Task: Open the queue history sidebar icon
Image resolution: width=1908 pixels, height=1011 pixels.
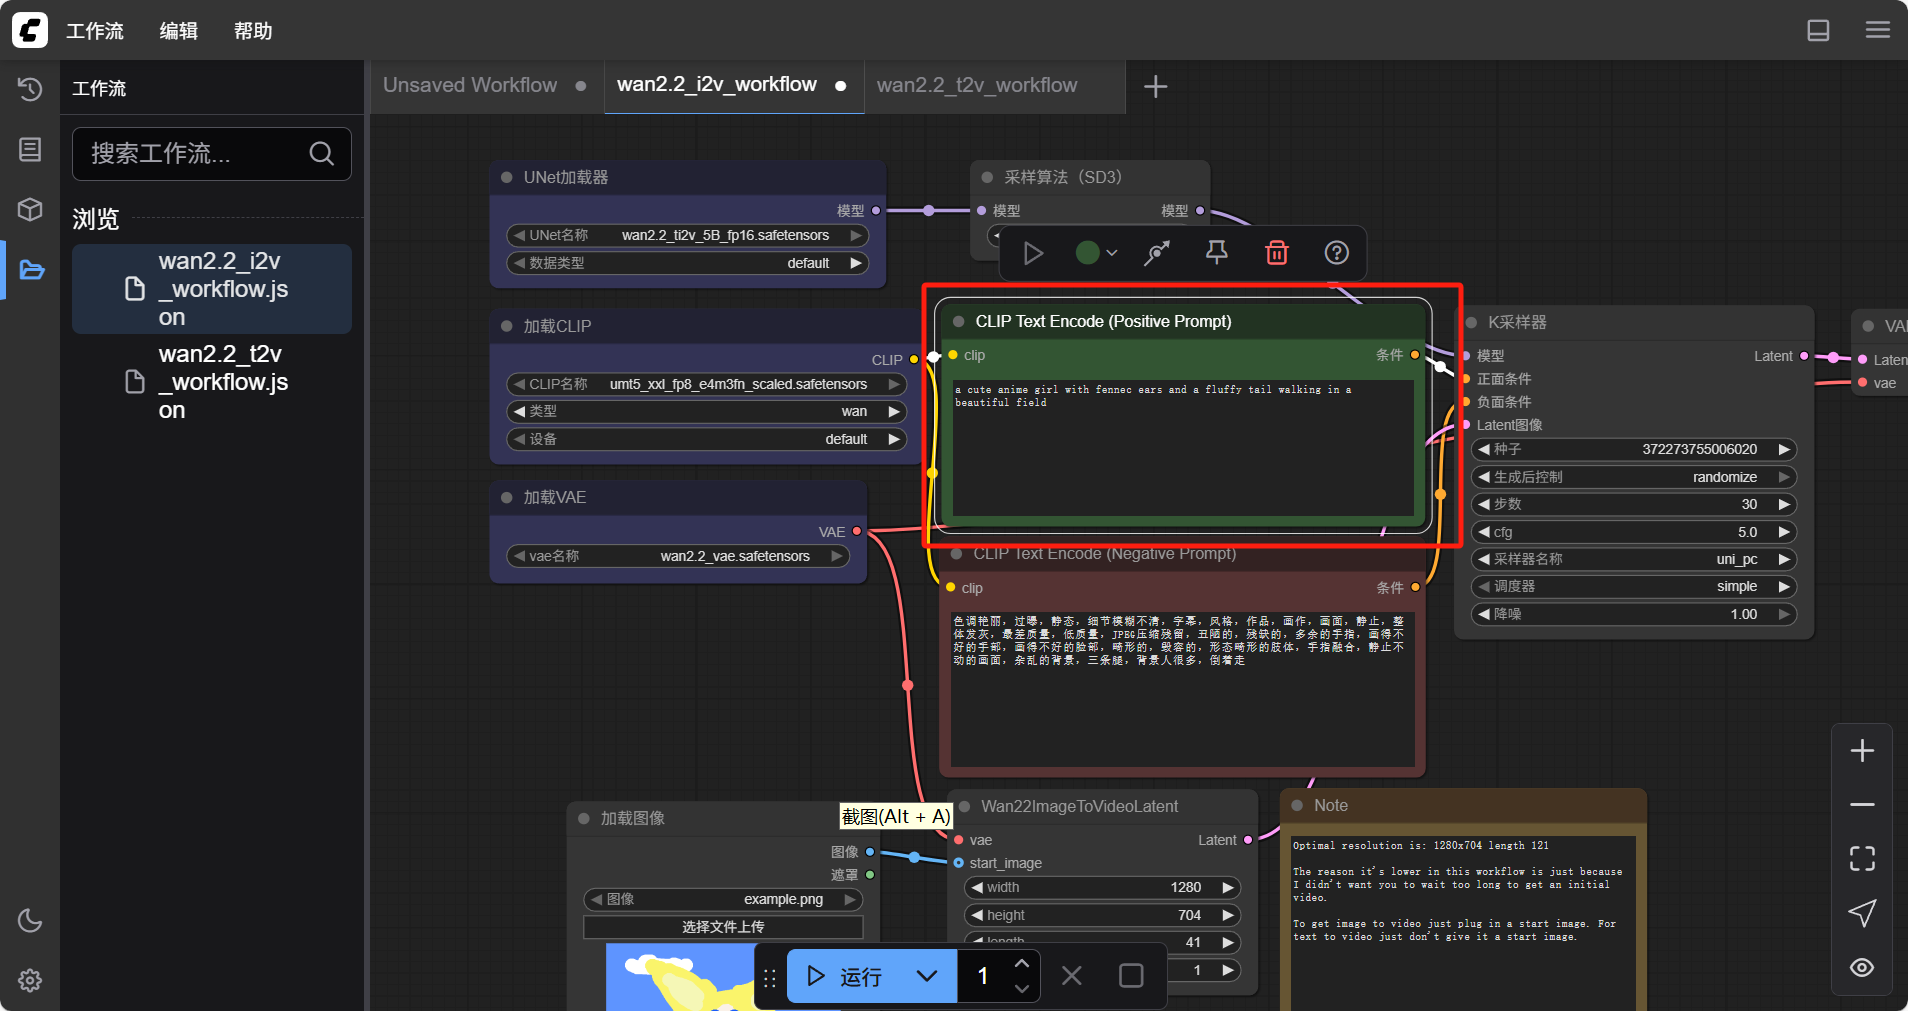Action: 30,89
